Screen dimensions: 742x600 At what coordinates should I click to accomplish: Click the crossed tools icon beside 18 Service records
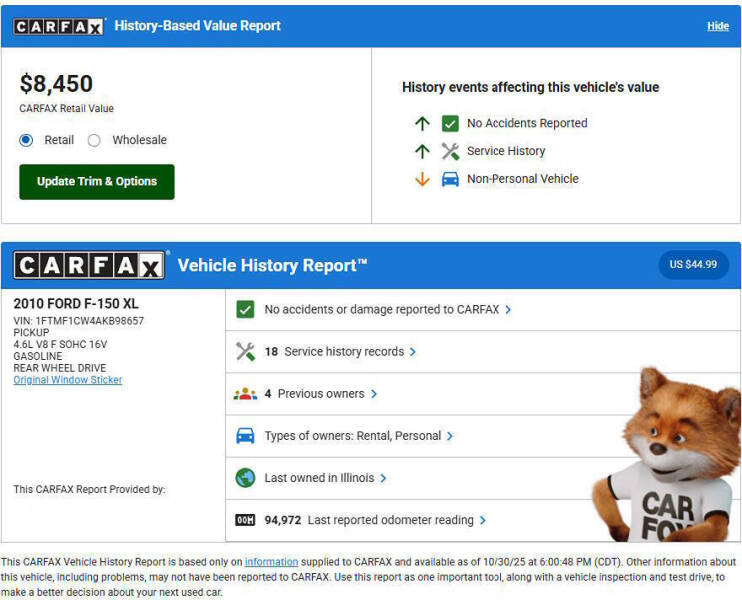coord(245,352)
